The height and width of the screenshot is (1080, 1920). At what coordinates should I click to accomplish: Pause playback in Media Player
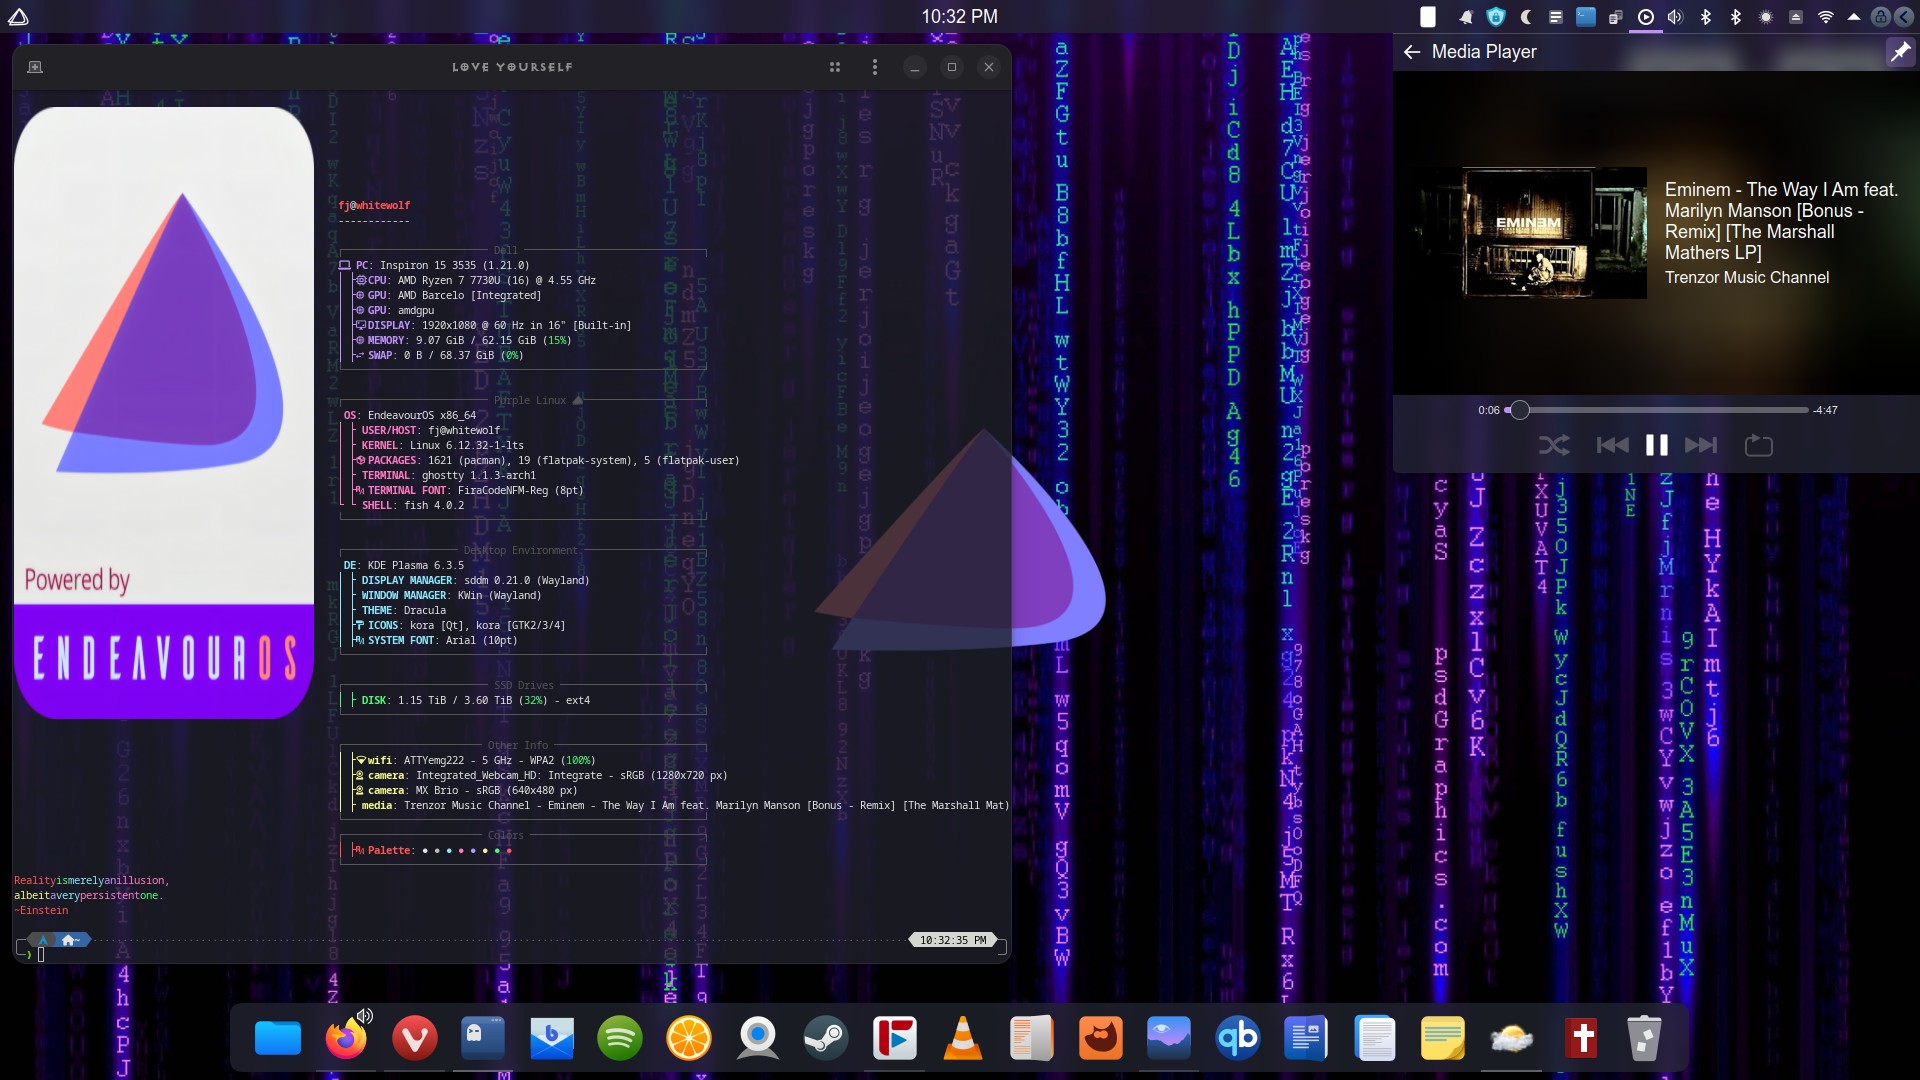[1657, 445]
